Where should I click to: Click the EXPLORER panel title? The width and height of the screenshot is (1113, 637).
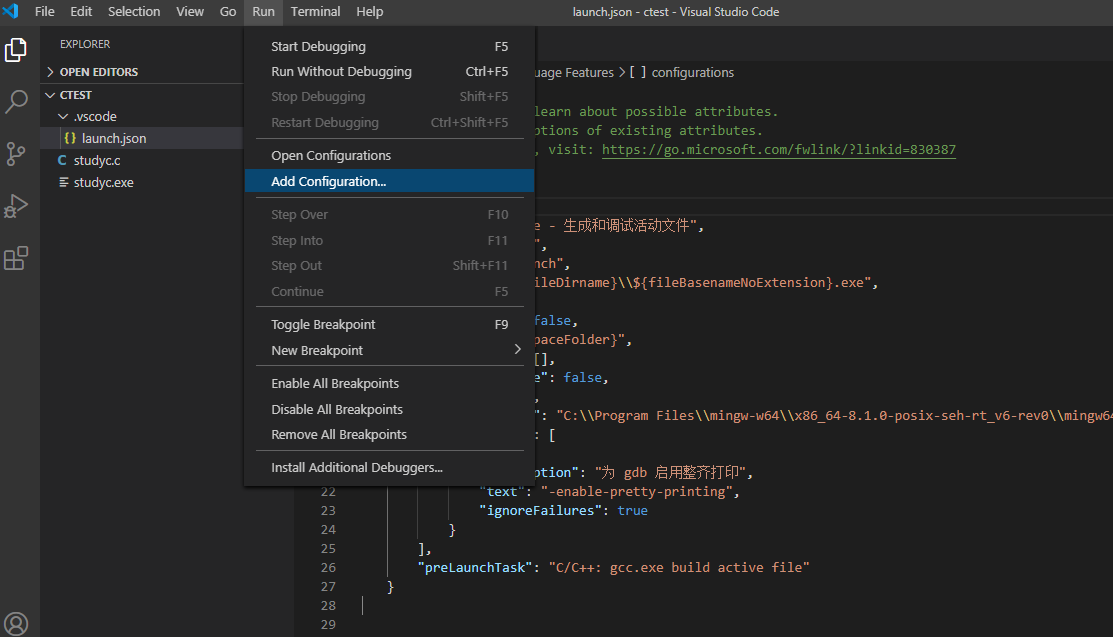tap(84, 44)
